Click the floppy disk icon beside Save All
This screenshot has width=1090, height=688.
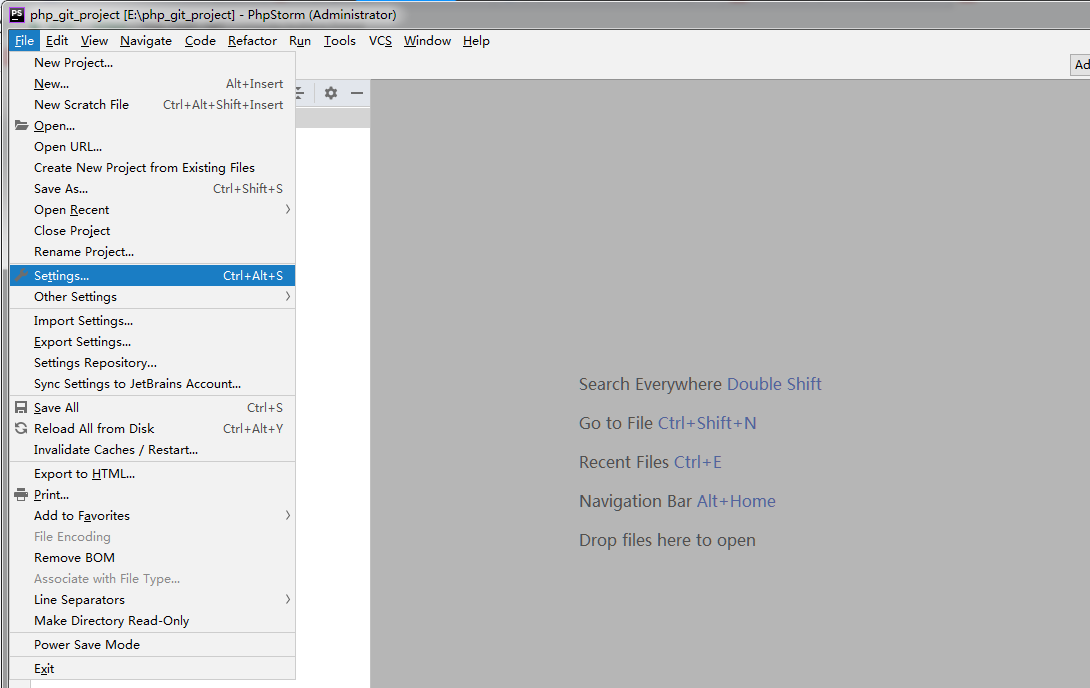click(x=22, y=408)
